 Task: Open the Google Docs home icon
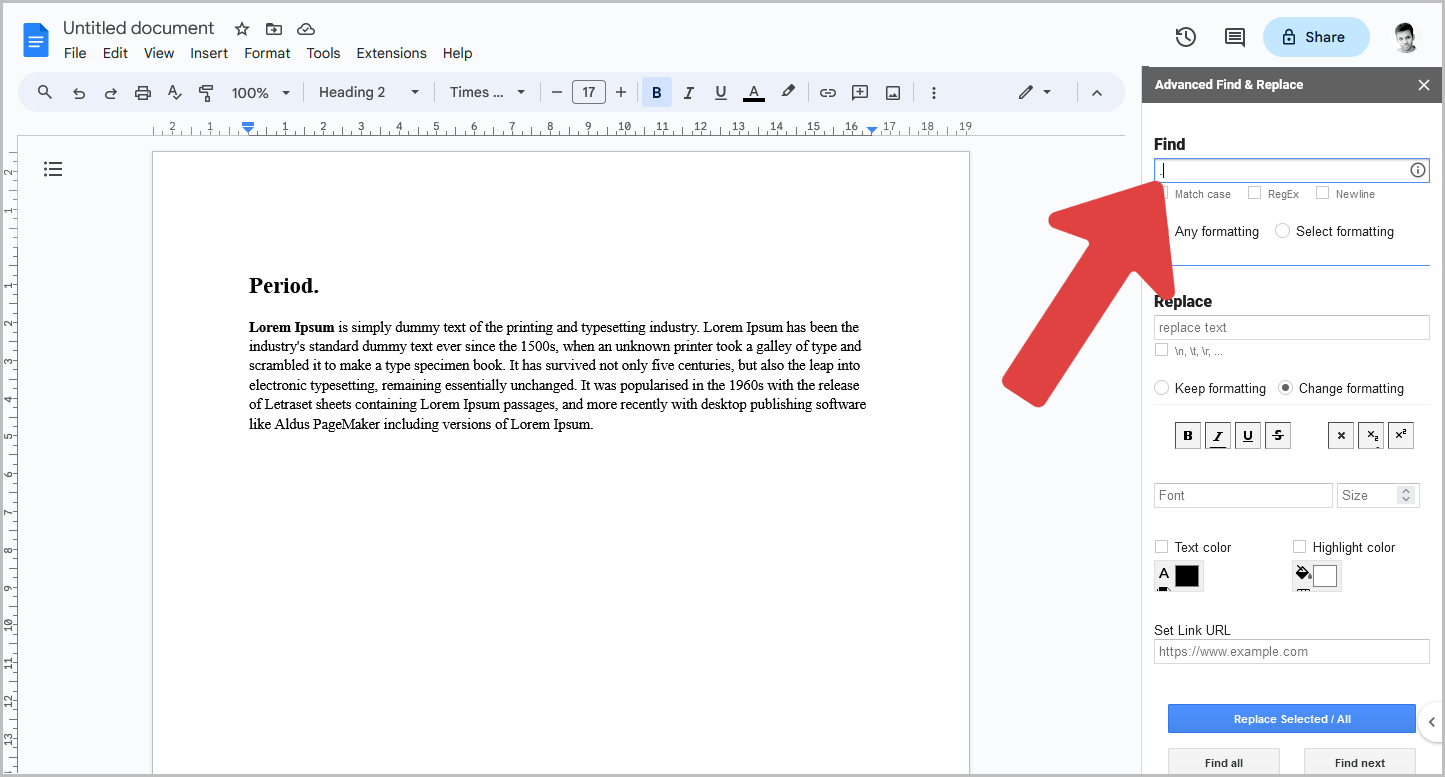pyautogui.click(x=36, y=41)
